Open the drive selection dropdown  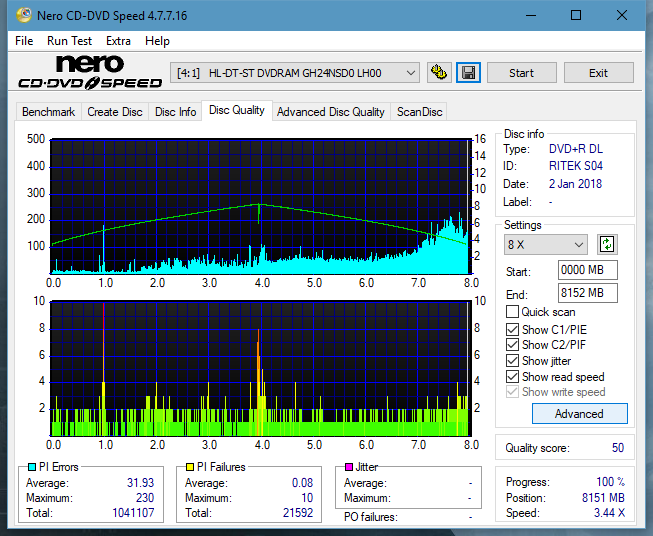[294, 73]
